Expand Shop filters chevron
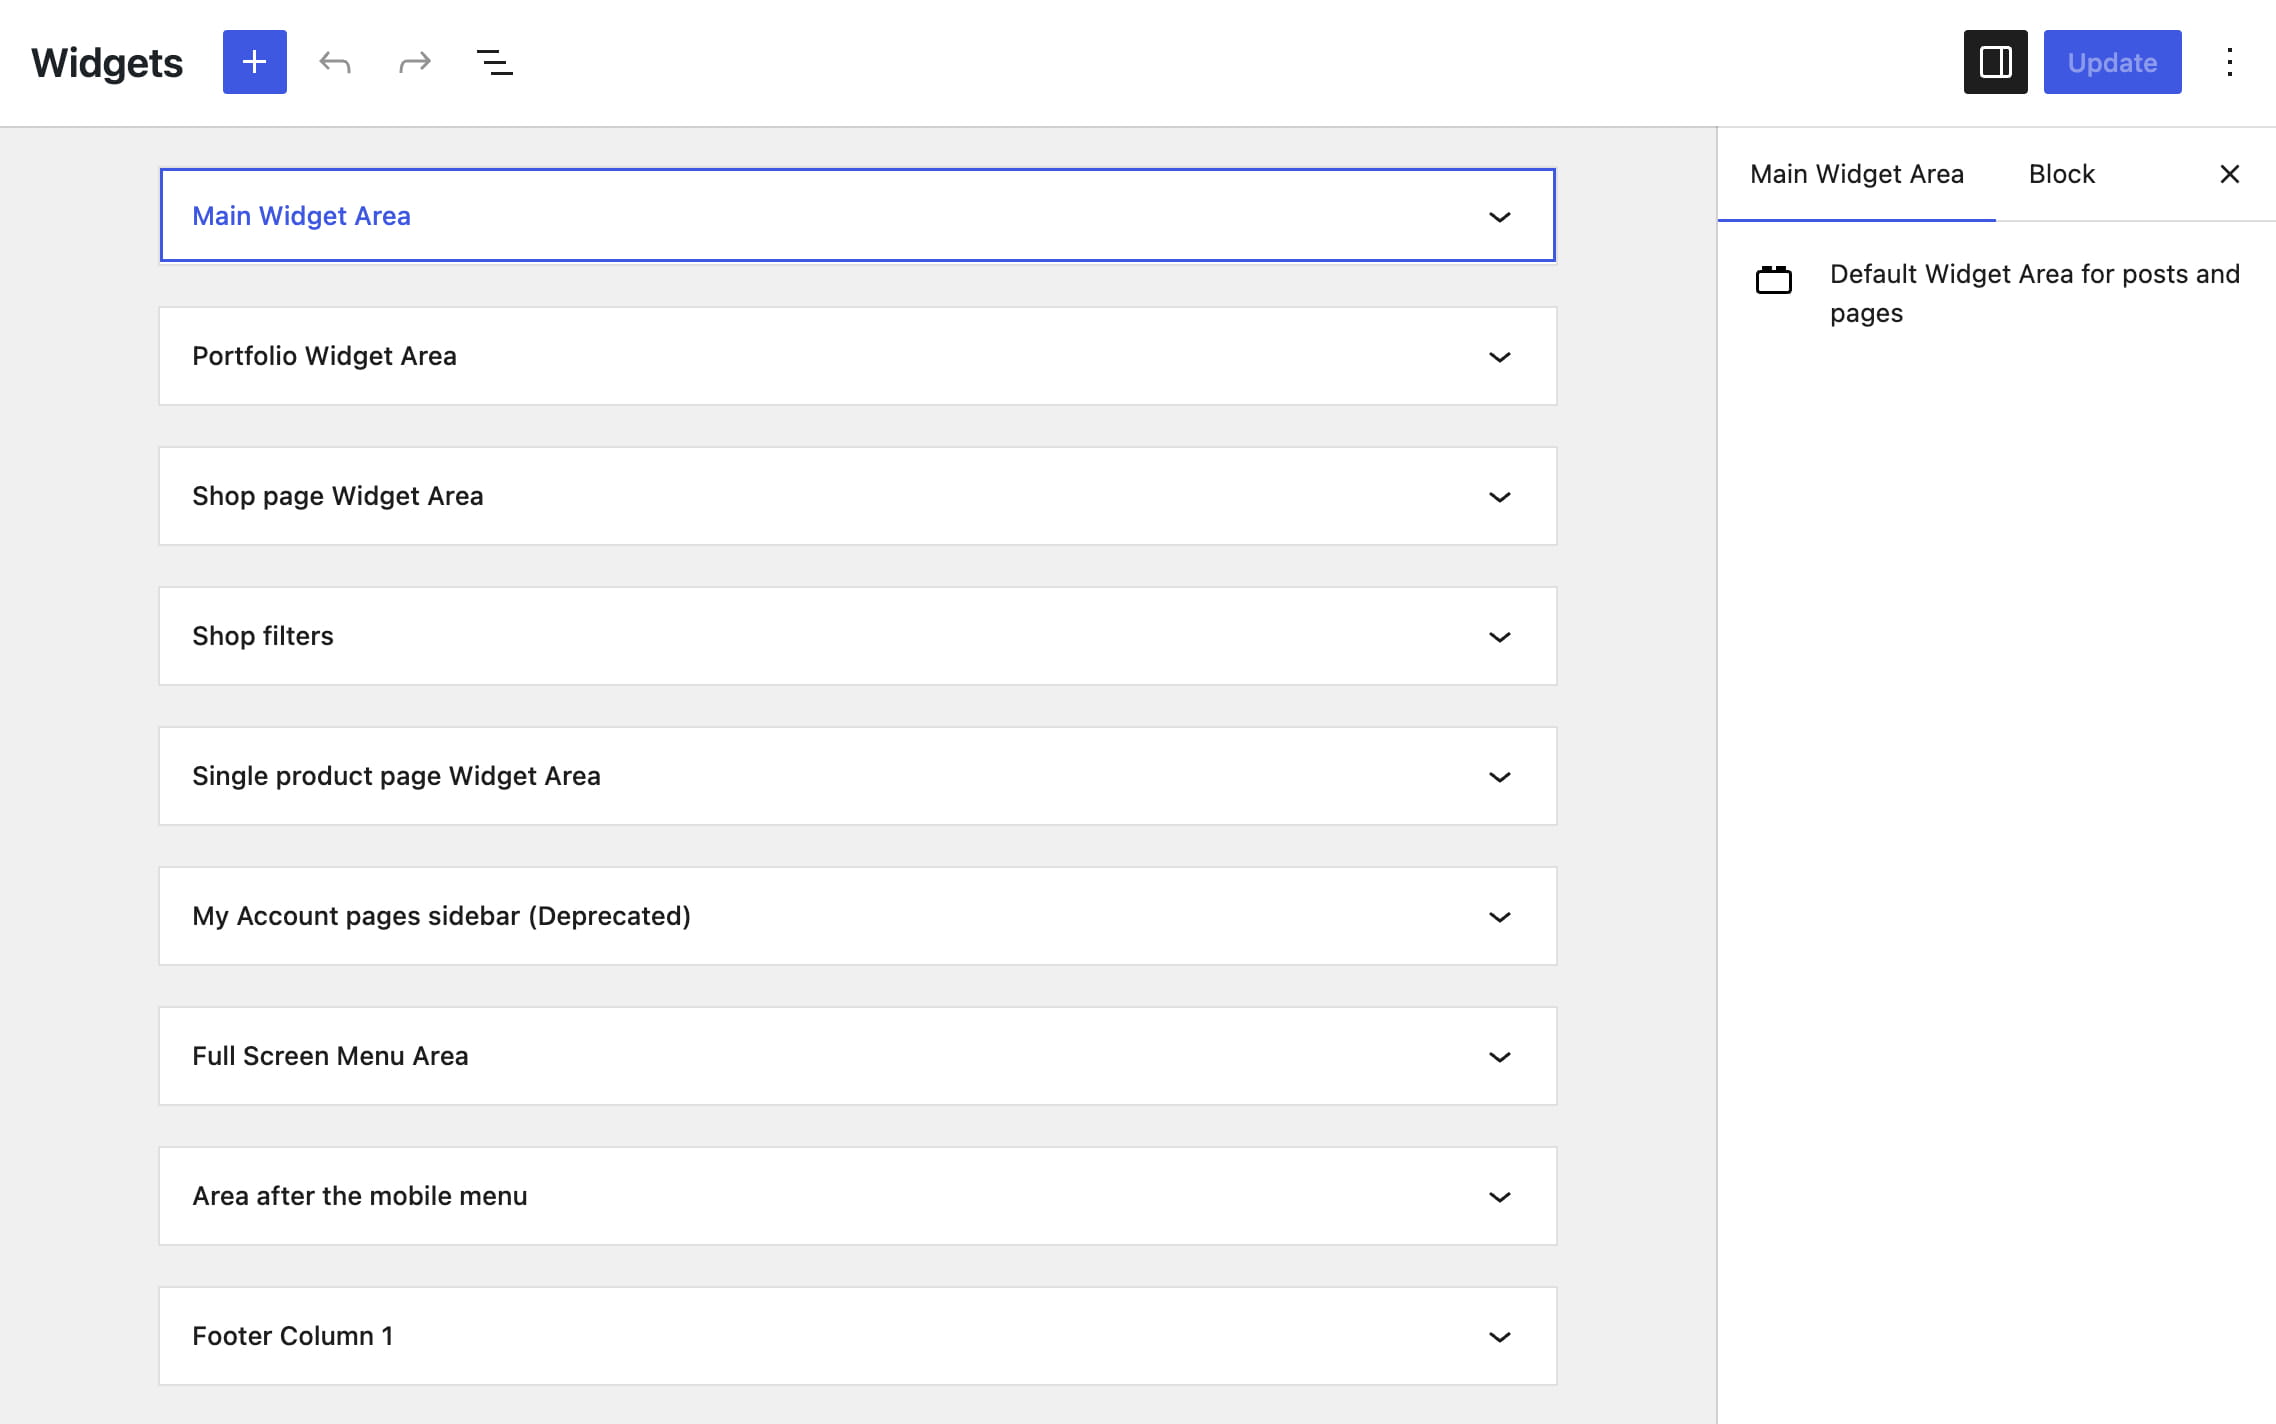Screen dimensions: 2276x1424 [x=1499, y=636]
